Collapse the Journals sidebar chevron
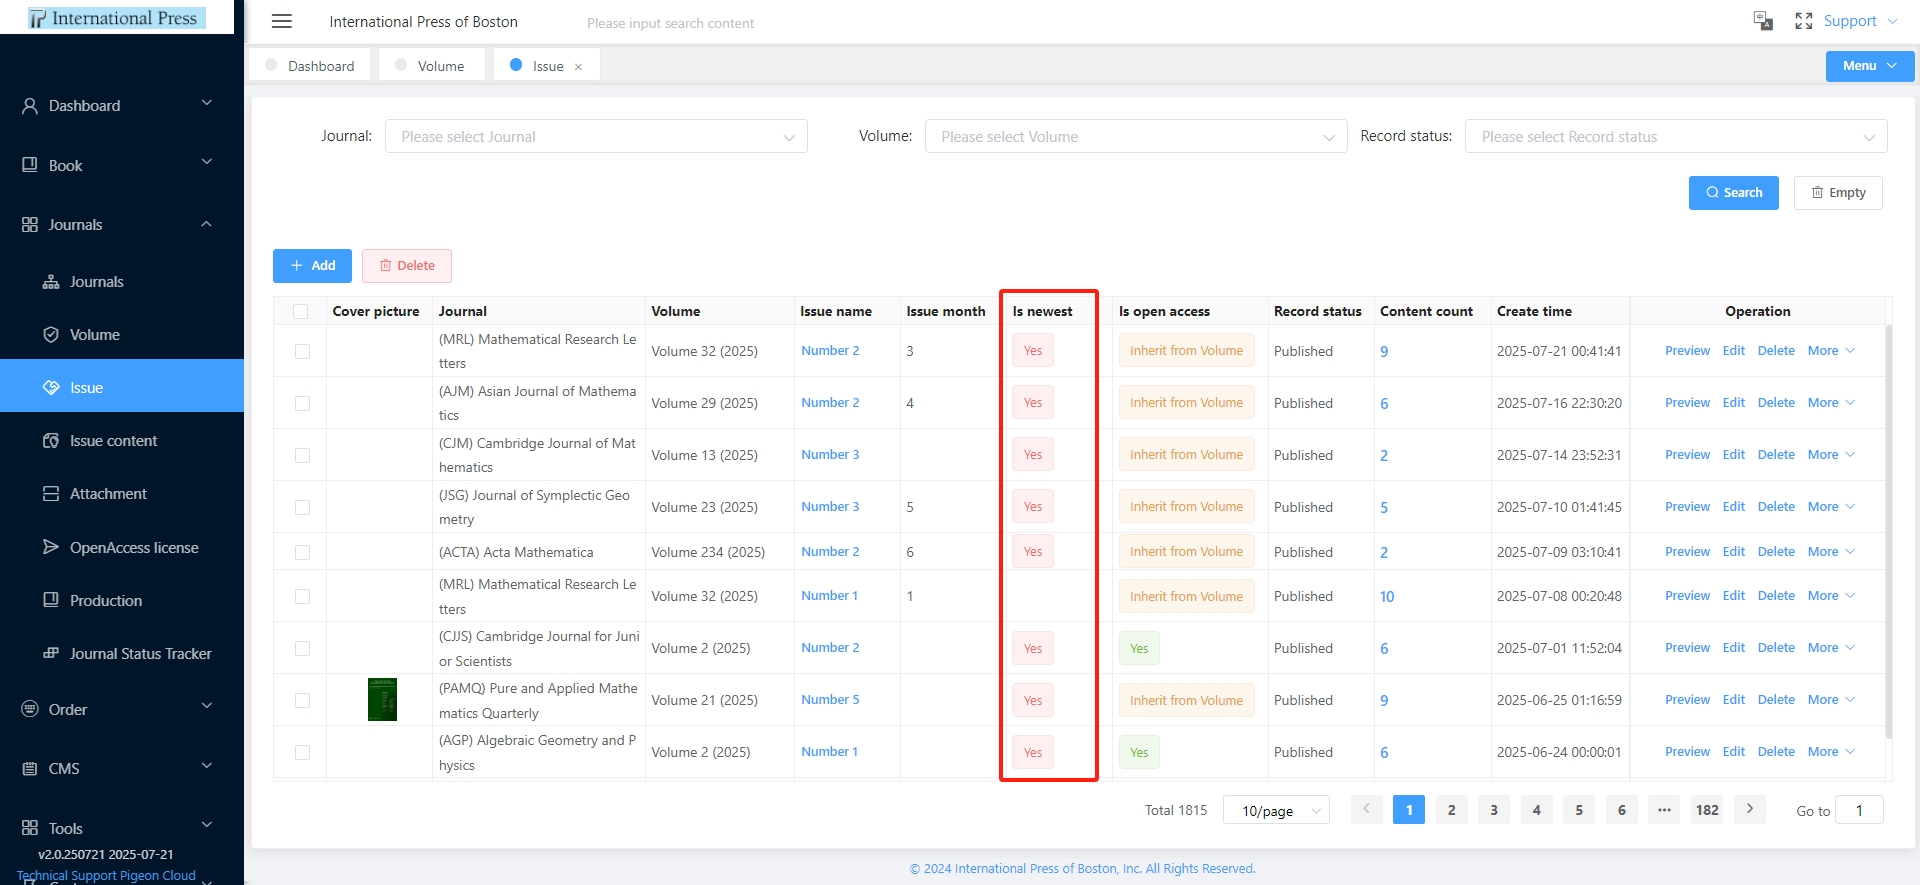 coord(207,223)
